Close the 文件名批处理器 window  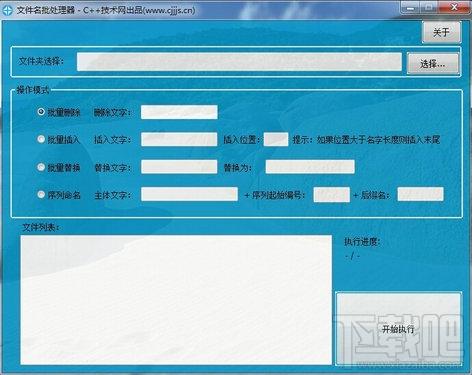[x=454, y=7]
